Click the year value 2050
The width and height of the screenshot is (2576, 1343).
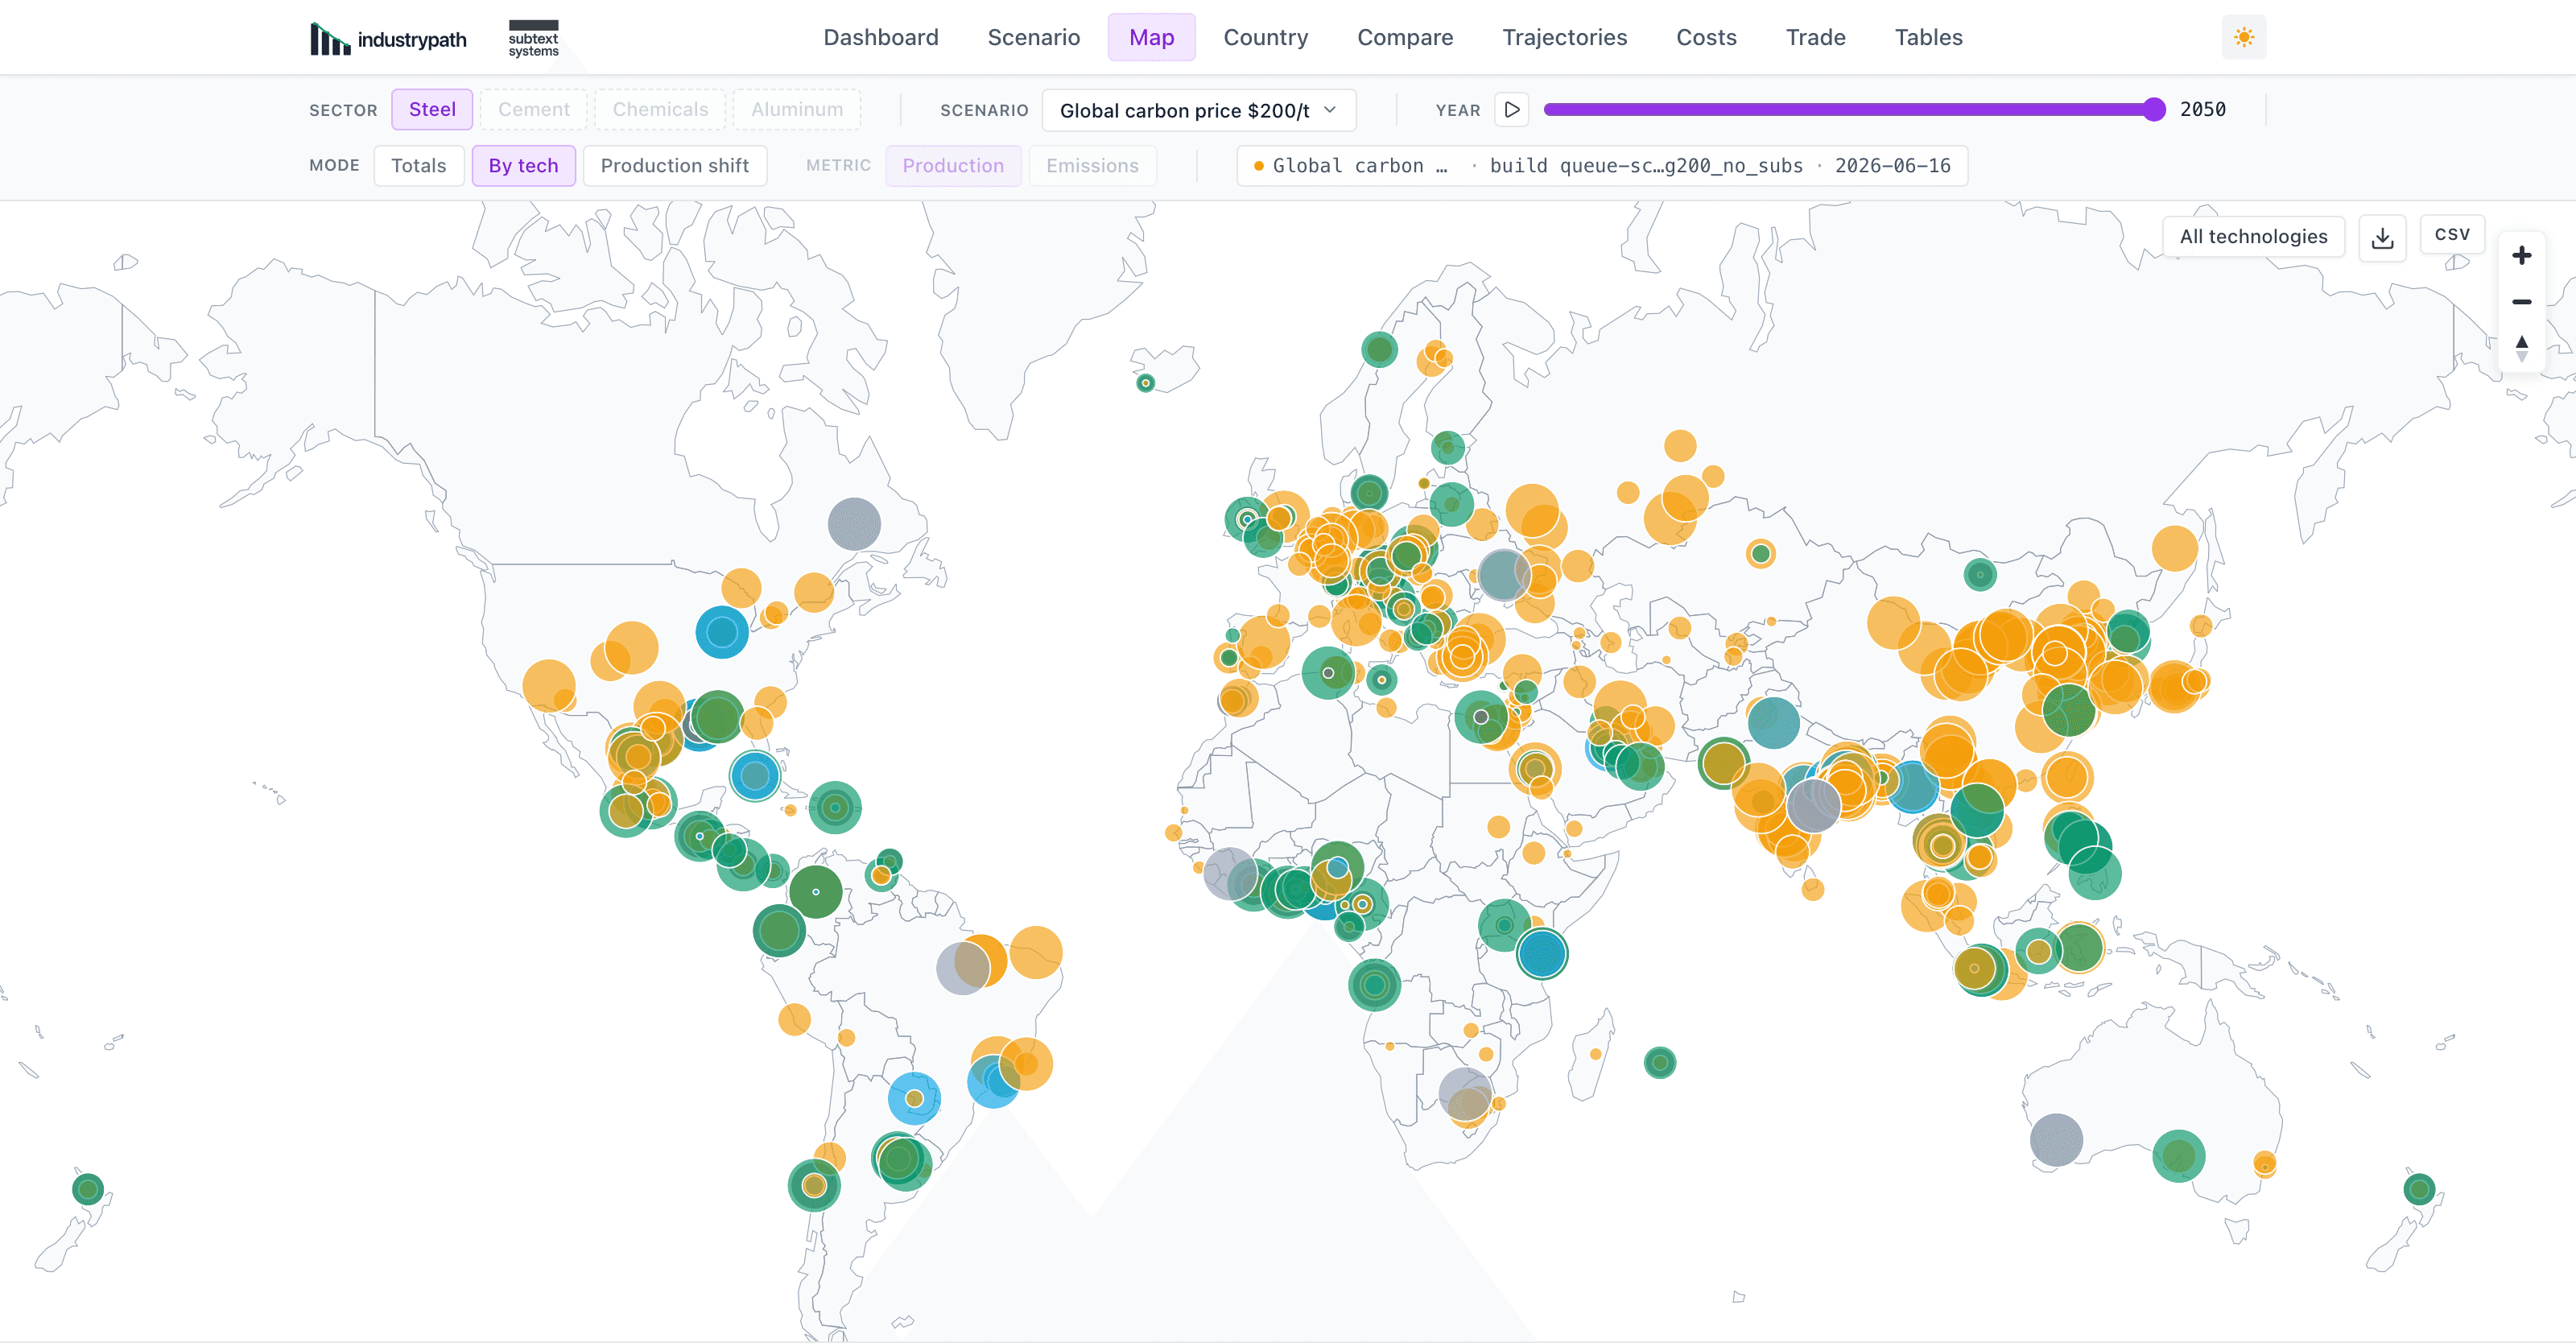[2202, 110]
